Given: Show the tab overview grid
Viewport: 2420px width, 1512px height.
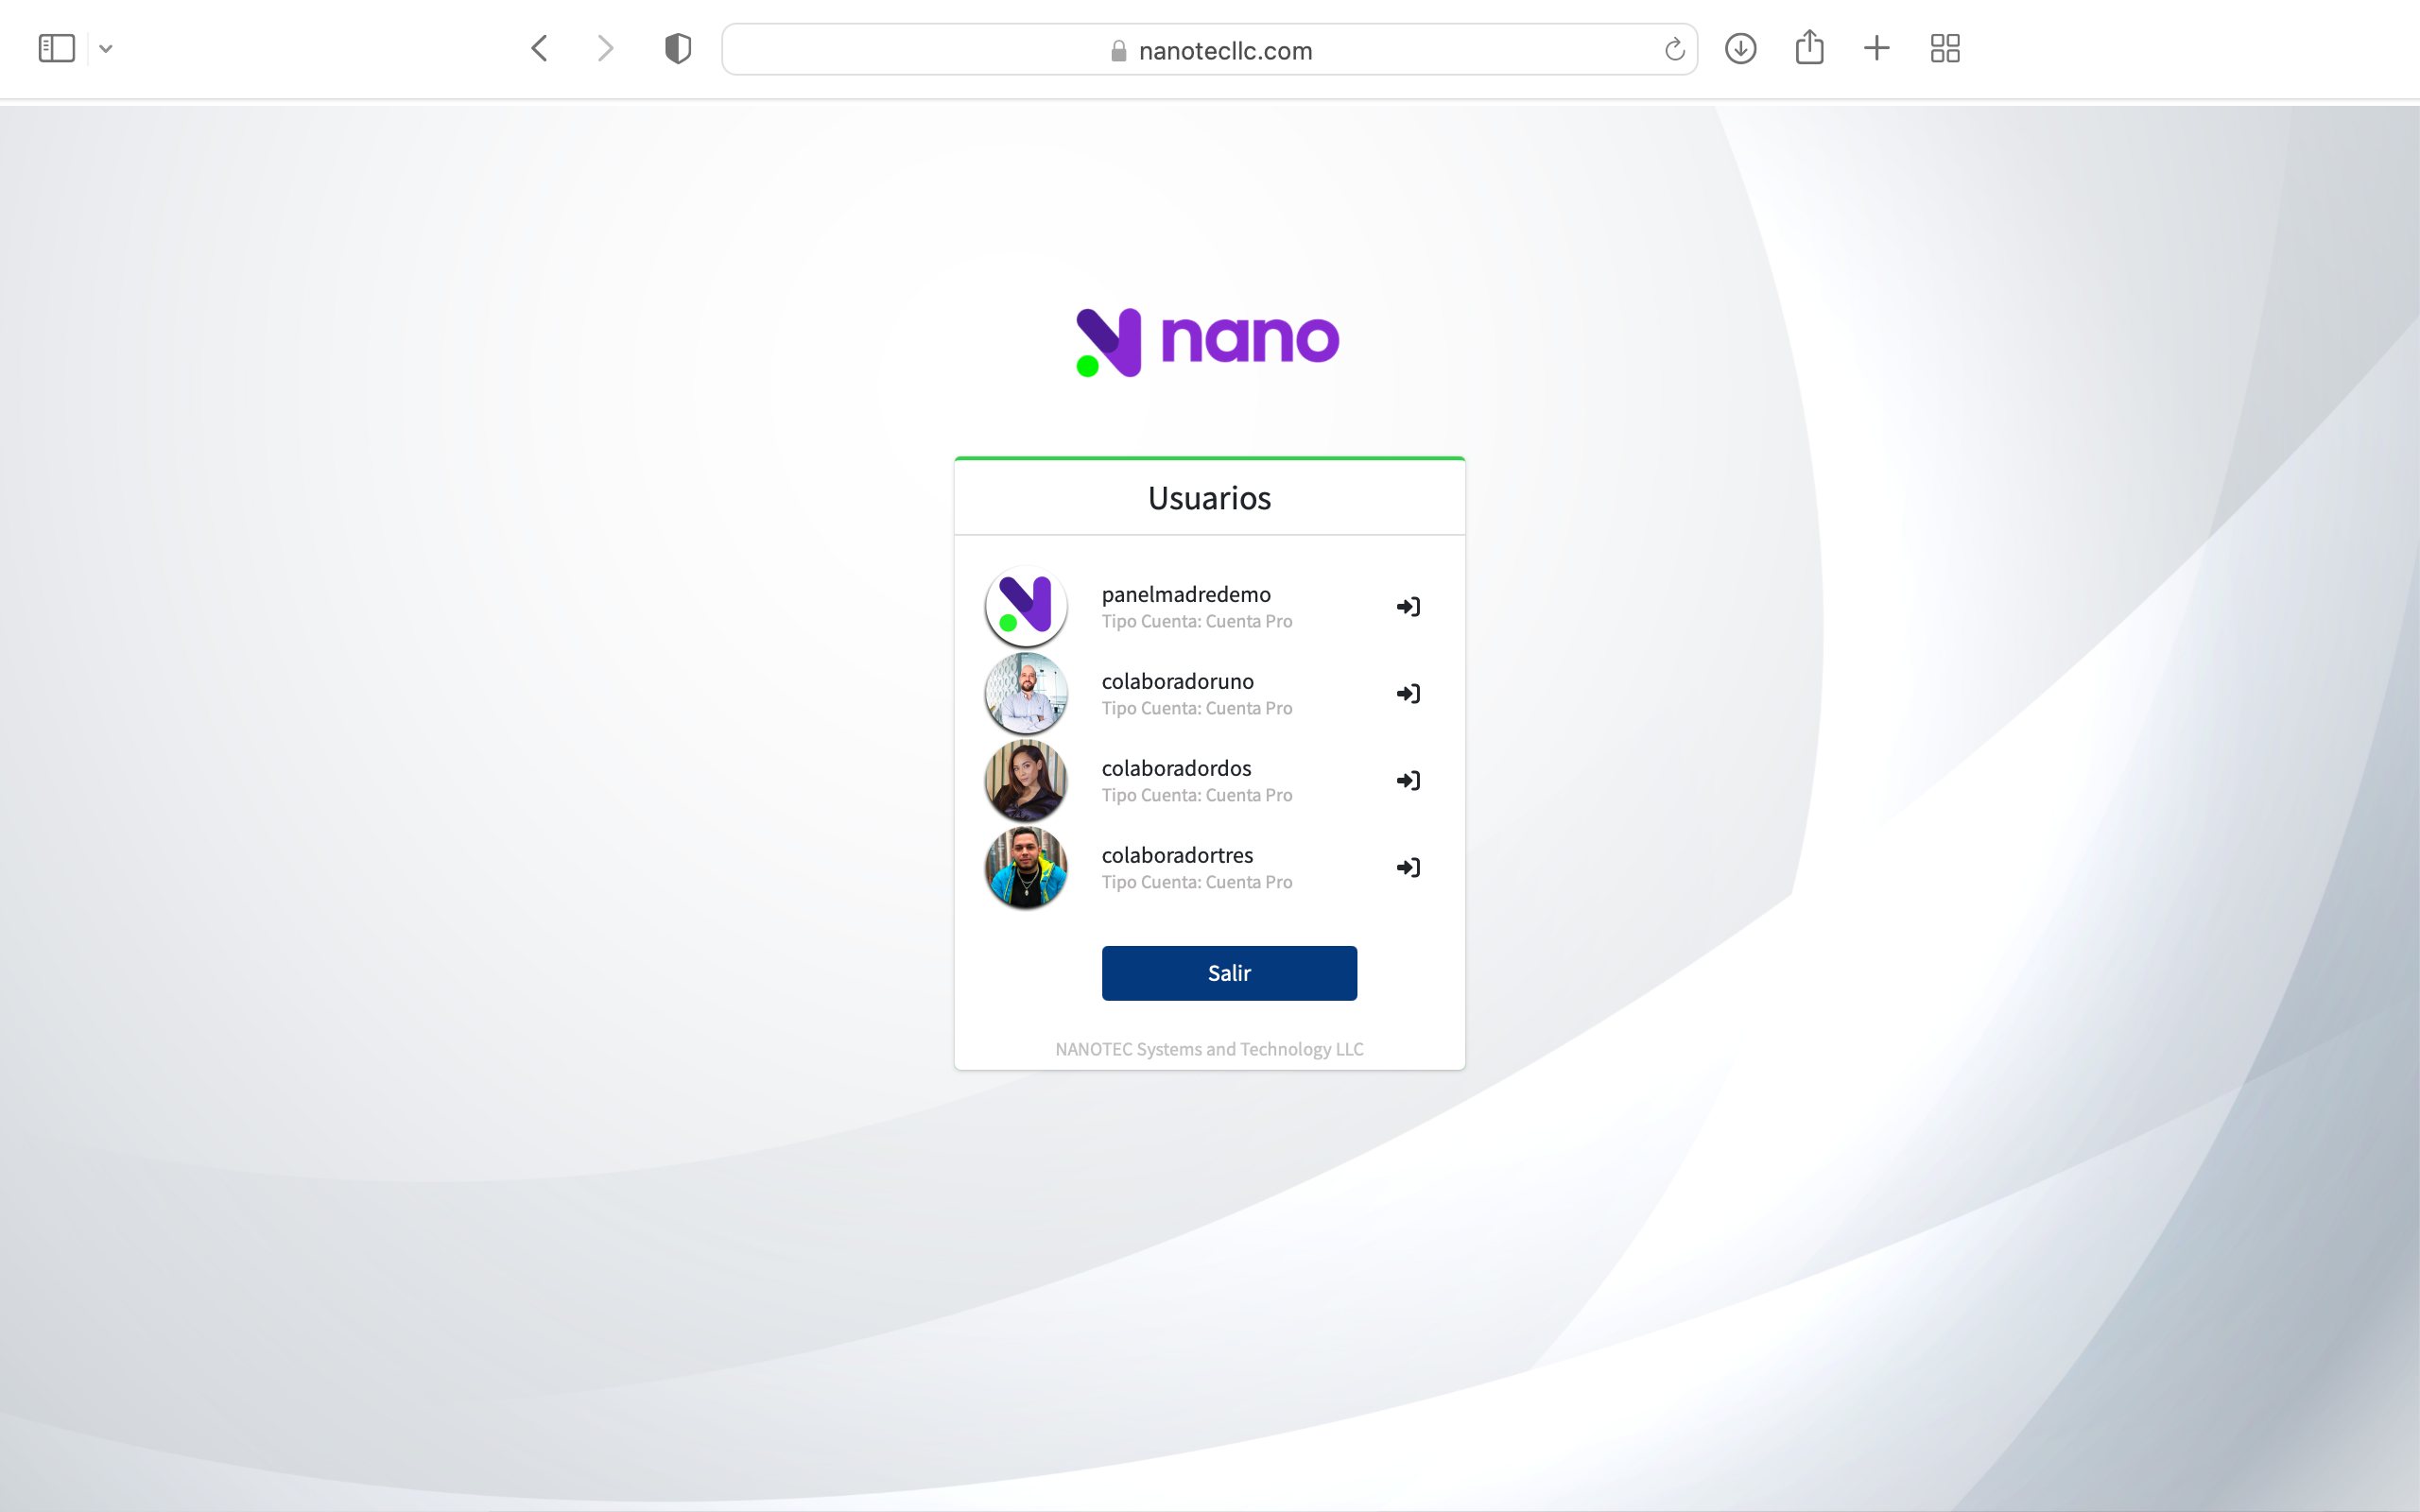Looking at the screenshot, I should click(1945, 48).
